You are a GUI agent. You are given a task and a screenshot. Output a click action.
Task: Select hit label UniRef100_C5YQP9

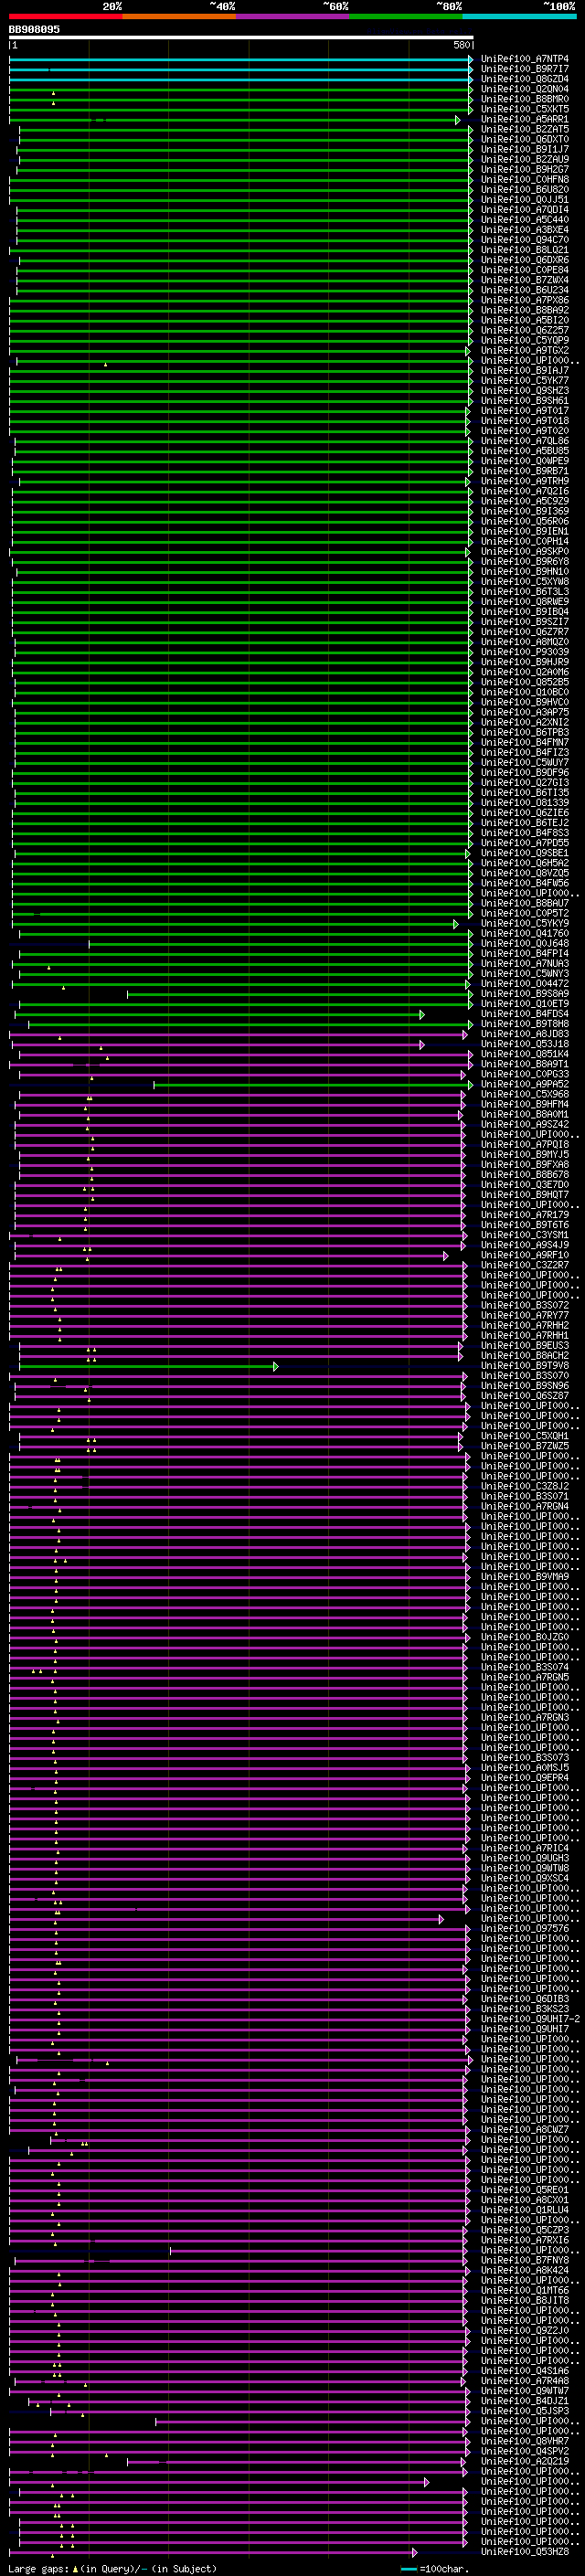(525, 340)
